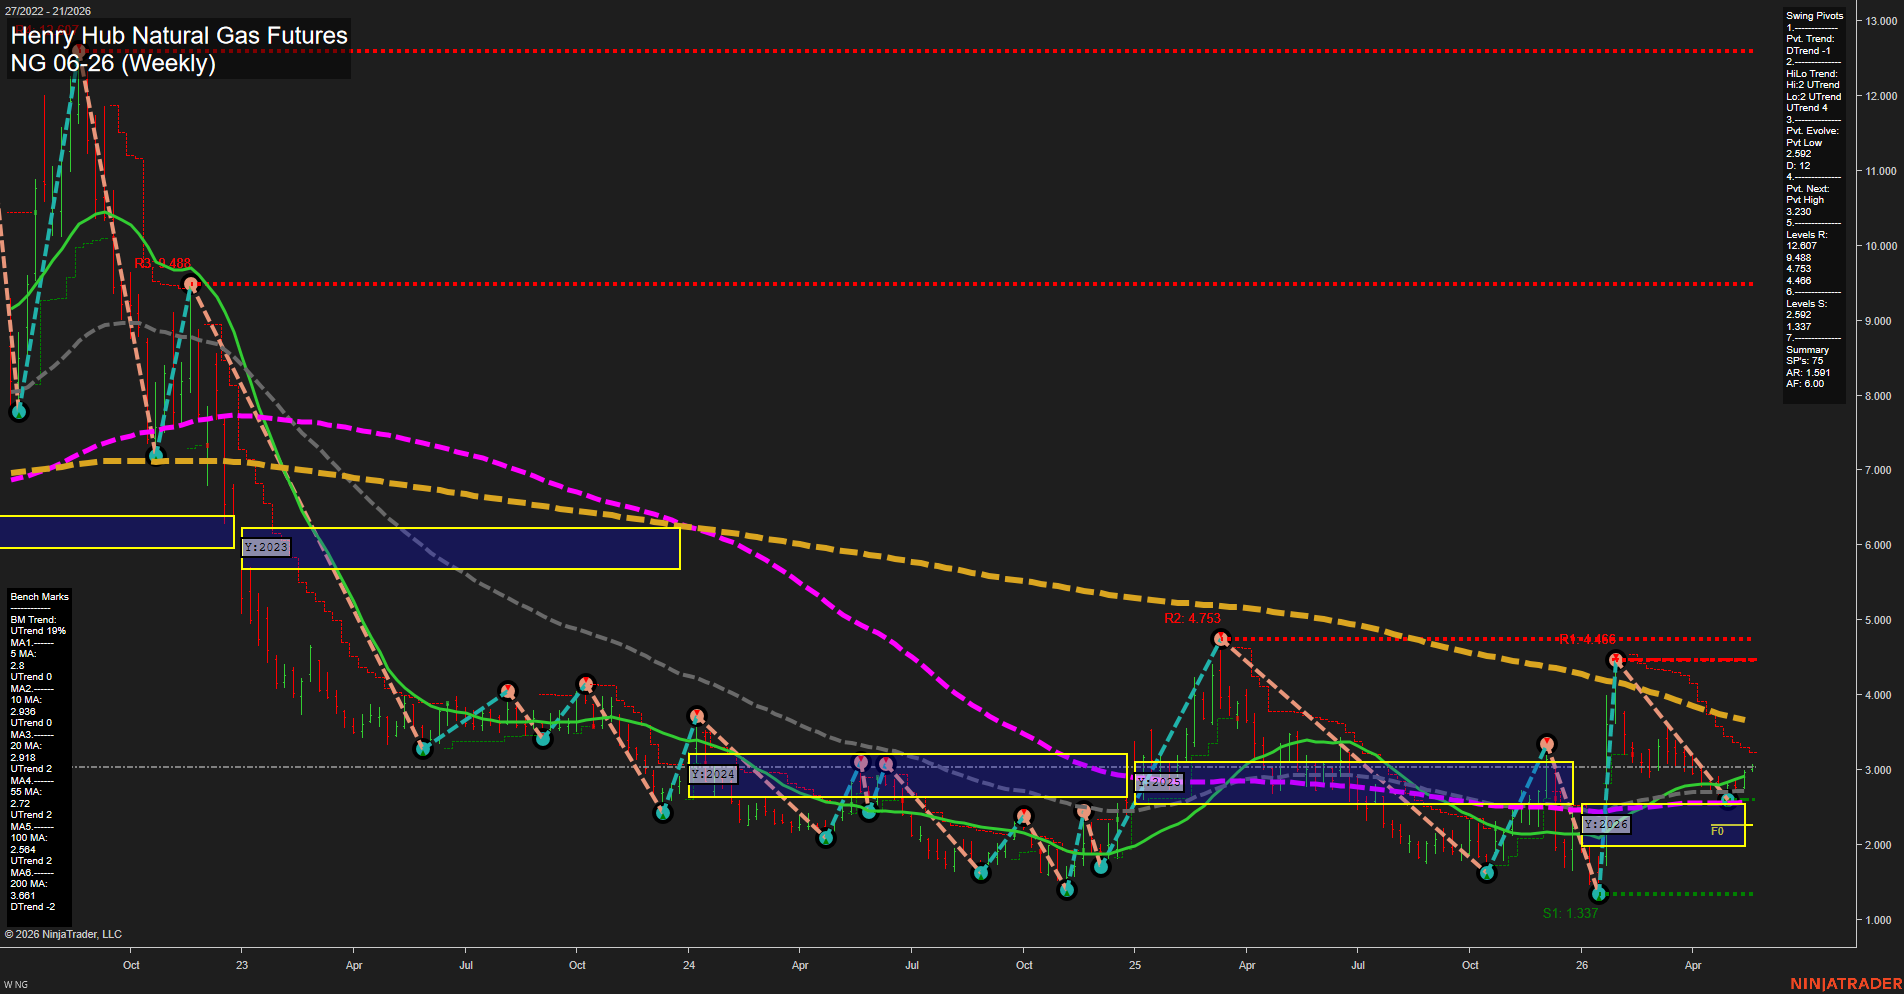Click the 2.564 hundred-period MA value
The height and width of the screenshot is (994, 1904).
23,850
